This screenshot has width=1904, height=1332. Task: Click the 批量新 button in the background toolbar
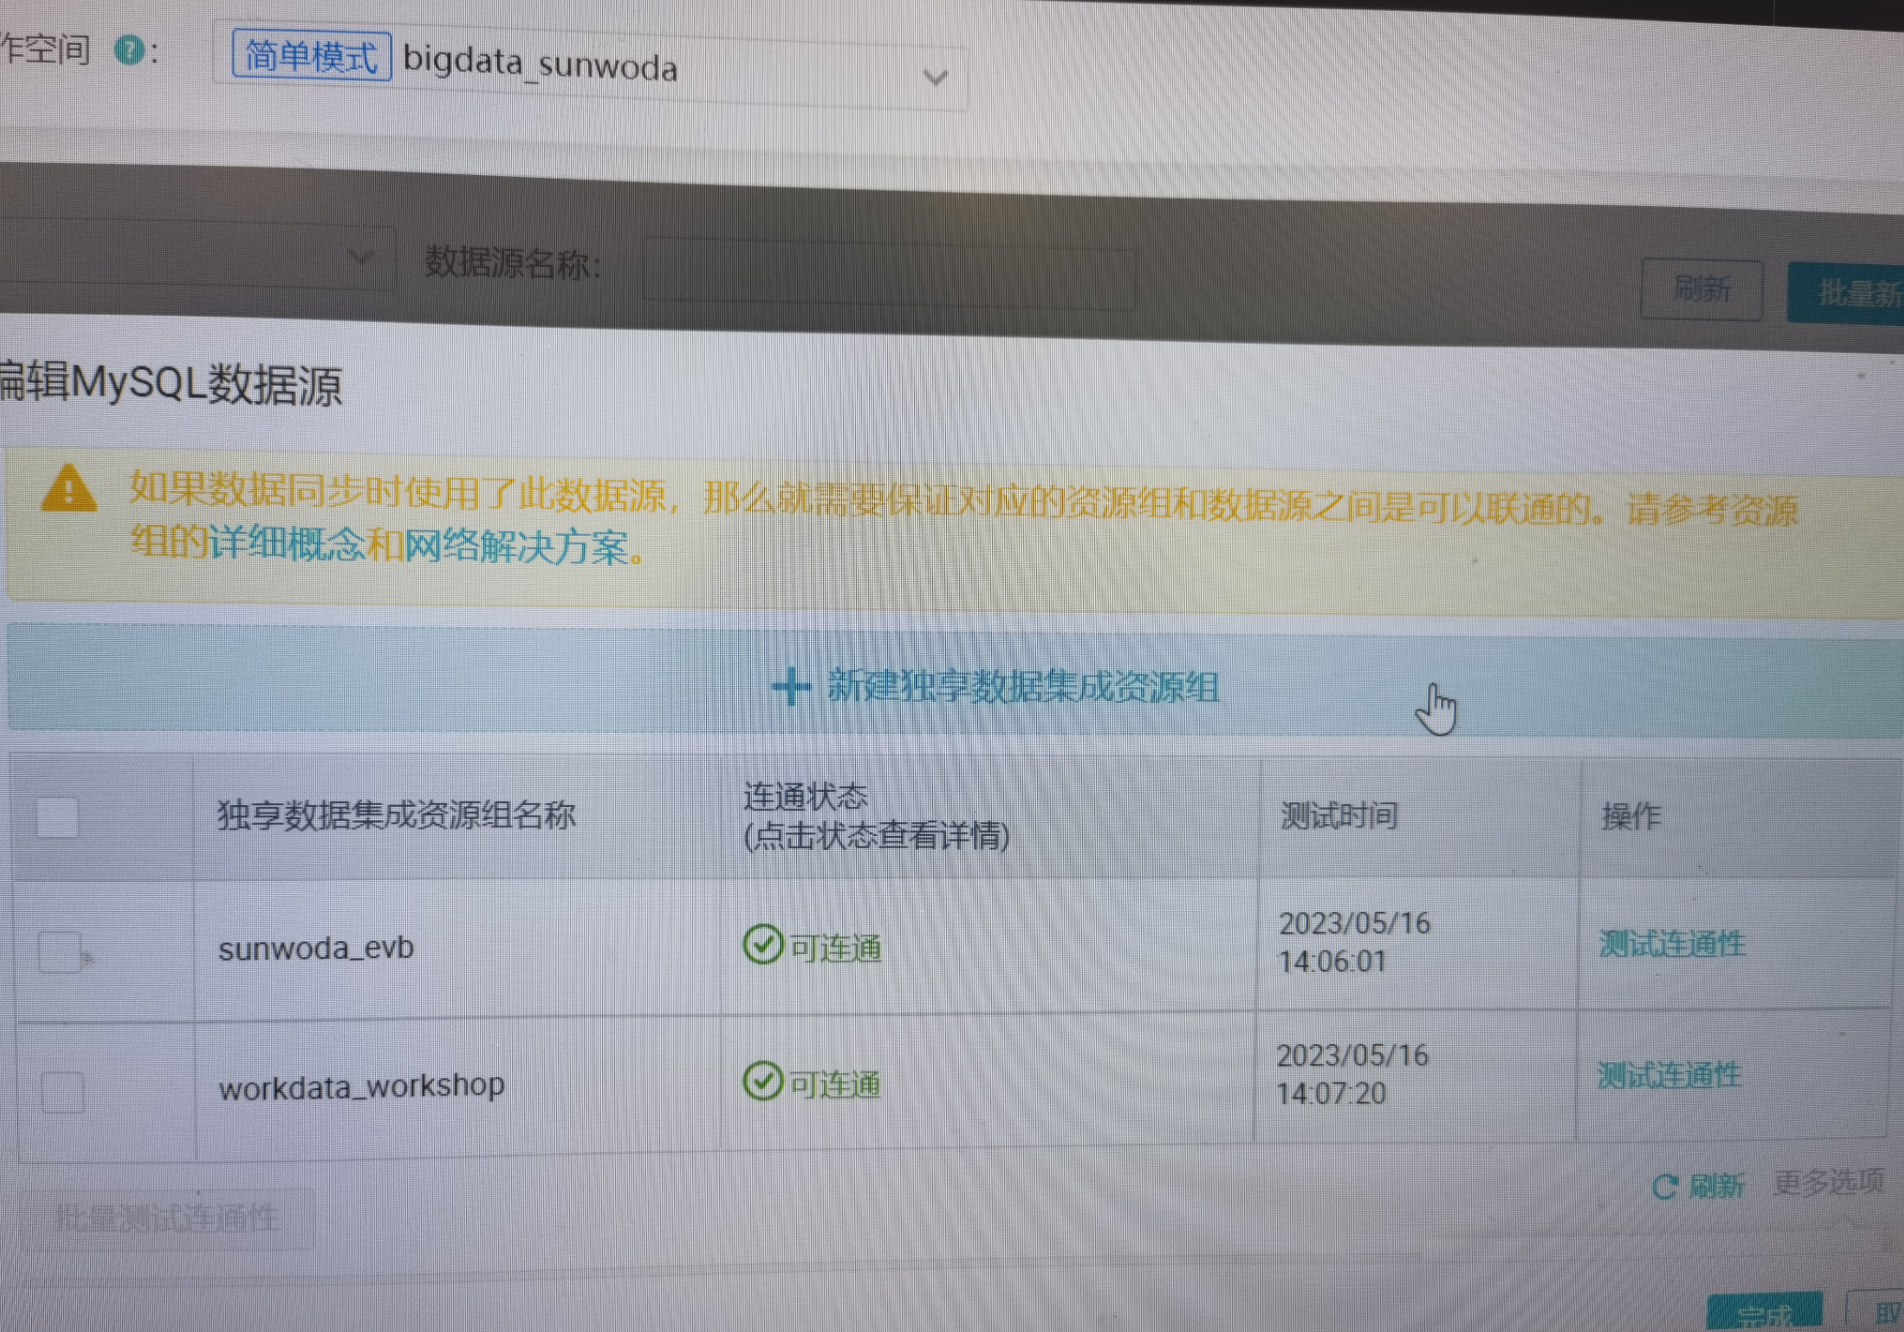tap(1846, 293)
